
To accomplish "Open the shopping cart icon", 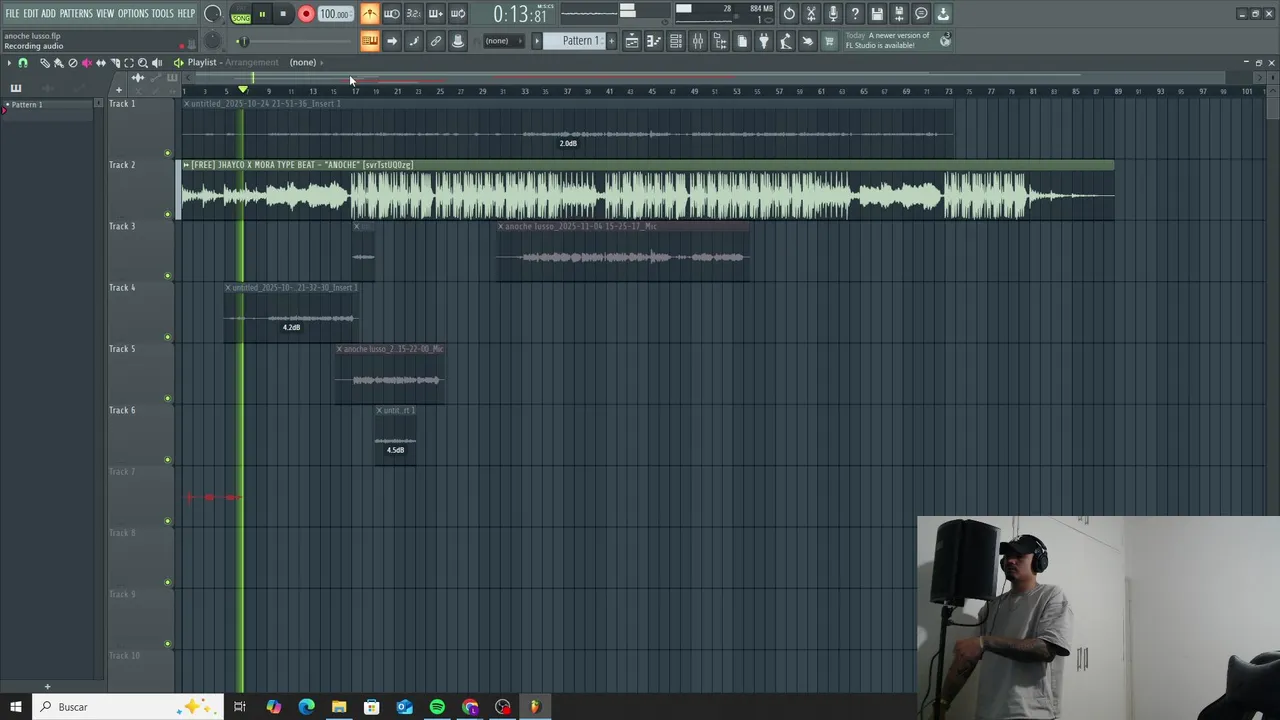I will point(829,41).
